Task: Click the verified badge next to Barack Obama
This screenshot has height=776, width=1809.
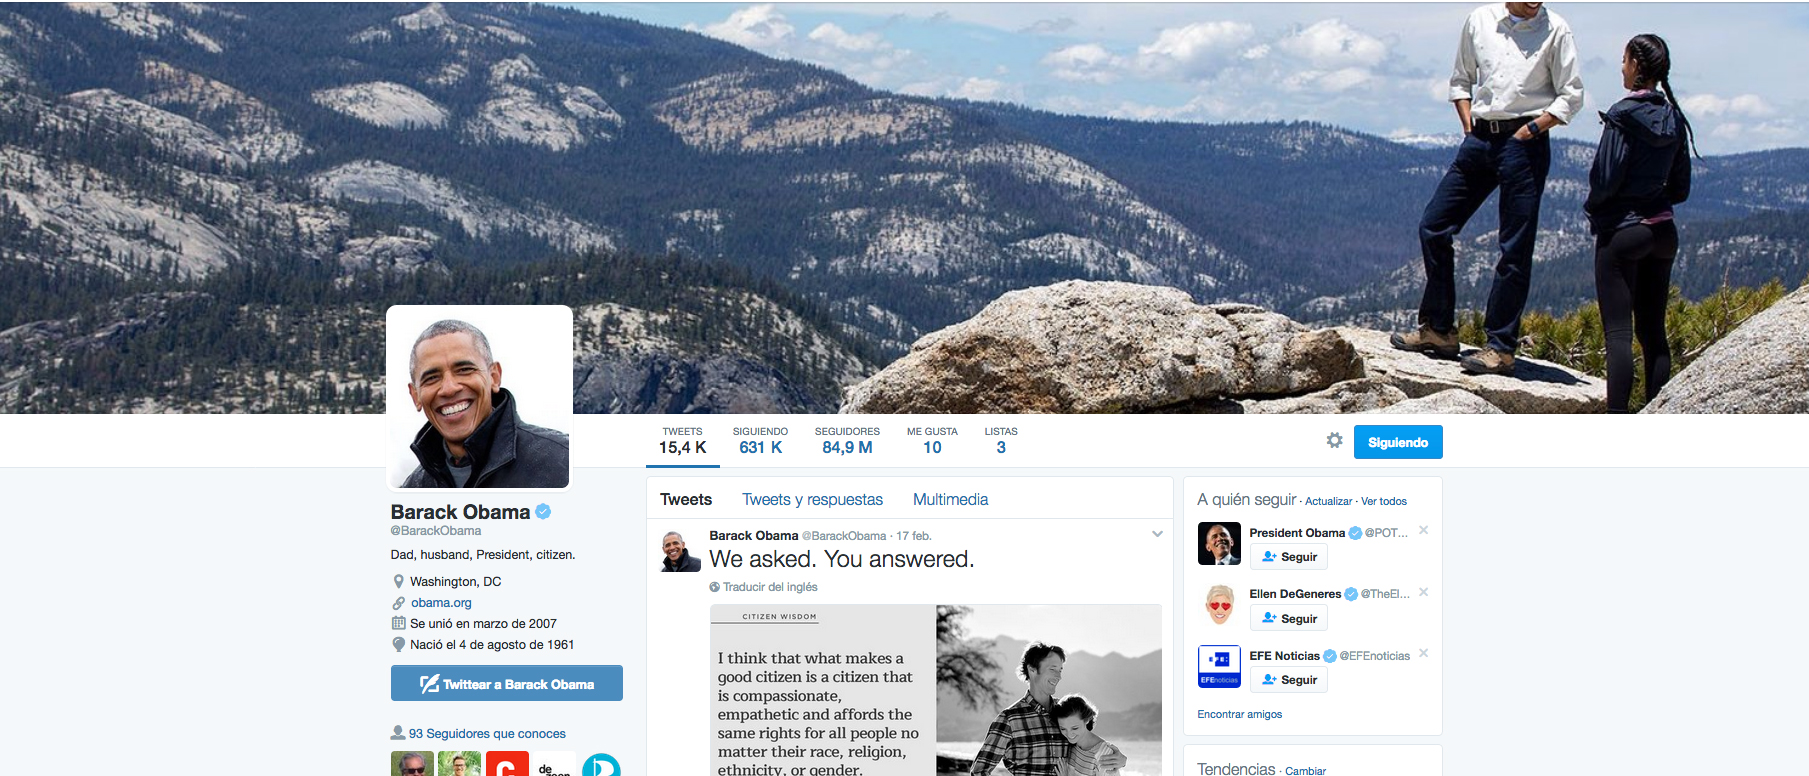Action: click(x=543, y=512)
